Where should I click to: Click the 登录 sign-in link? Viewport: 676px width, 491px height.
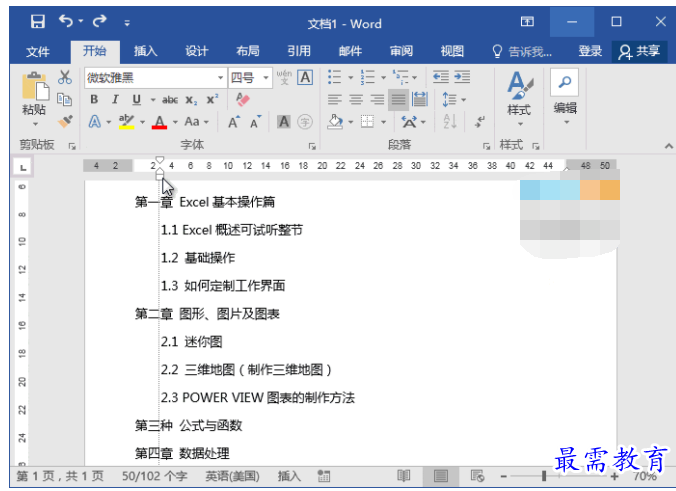590,51
